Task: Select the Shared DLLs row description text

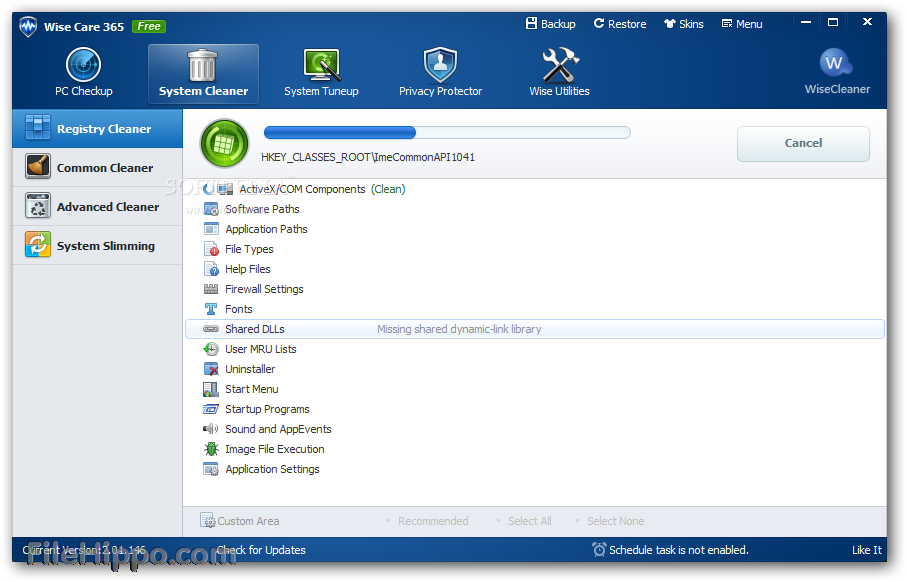Action: click(x=459, y=329)
